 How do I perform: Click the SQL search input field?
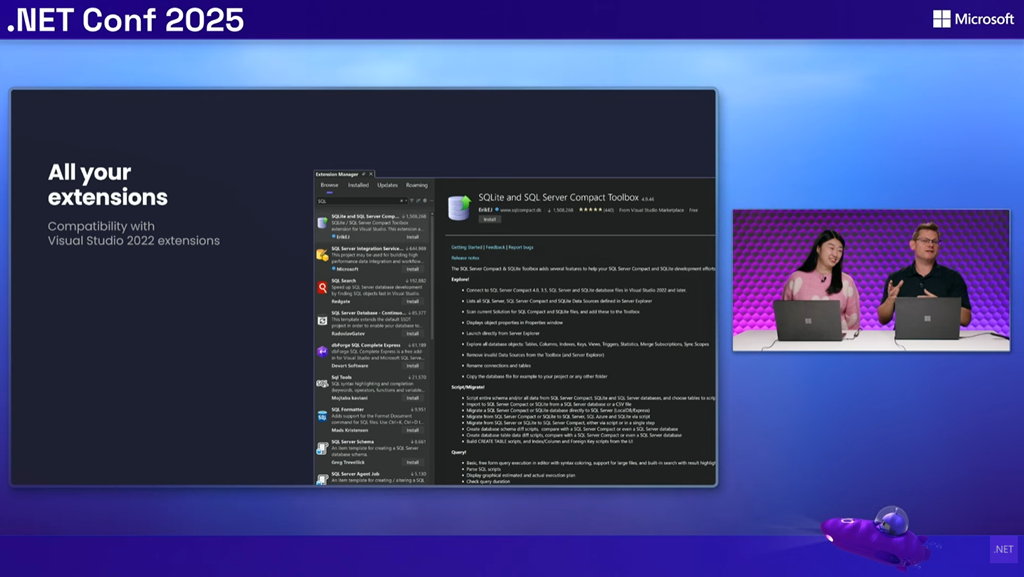point(356,201)
